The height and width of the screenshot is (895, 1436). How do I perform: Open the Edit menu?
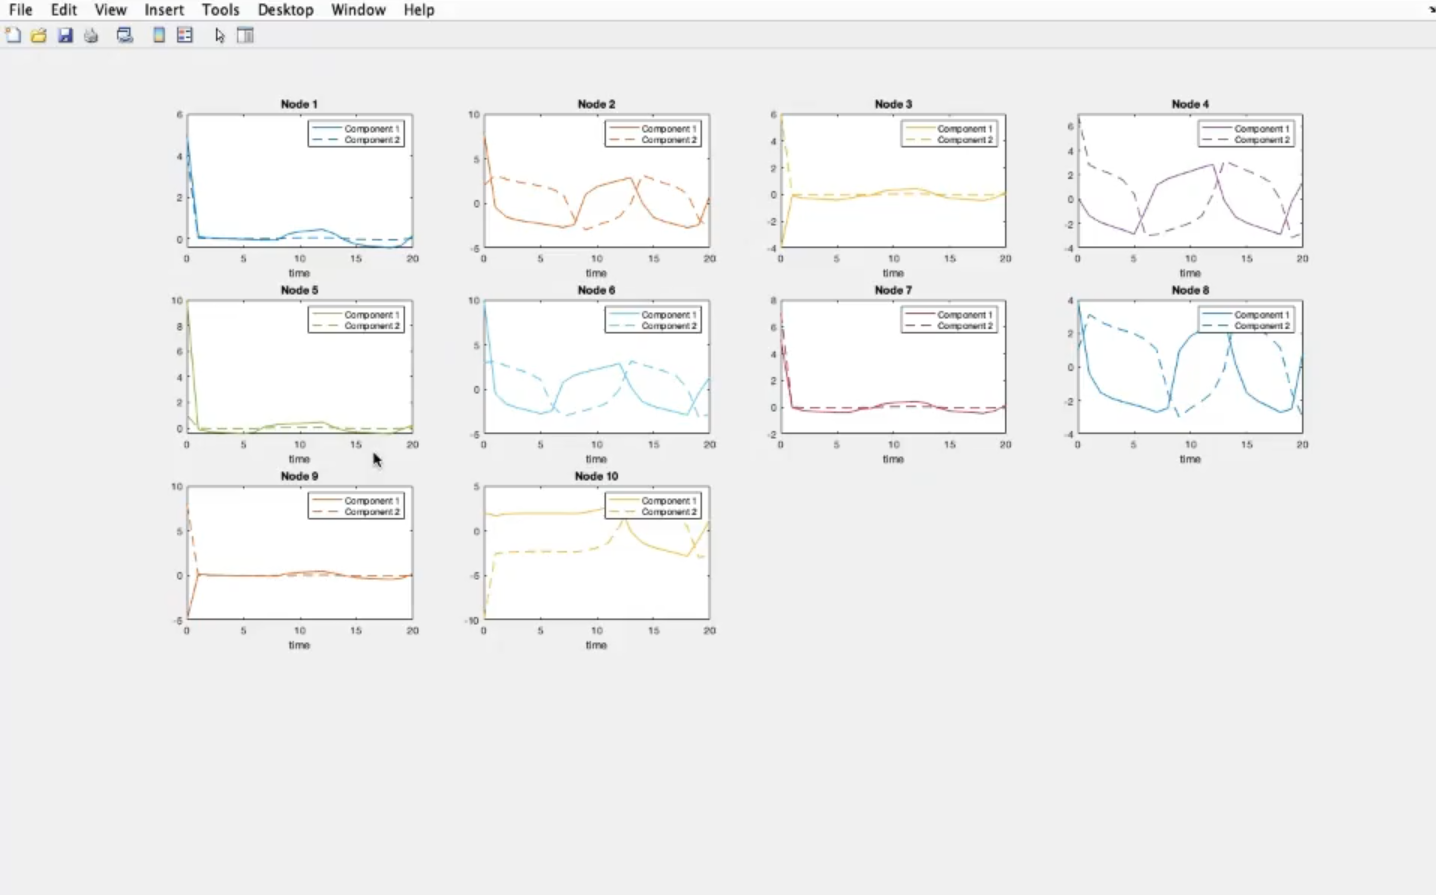(64, 10)
